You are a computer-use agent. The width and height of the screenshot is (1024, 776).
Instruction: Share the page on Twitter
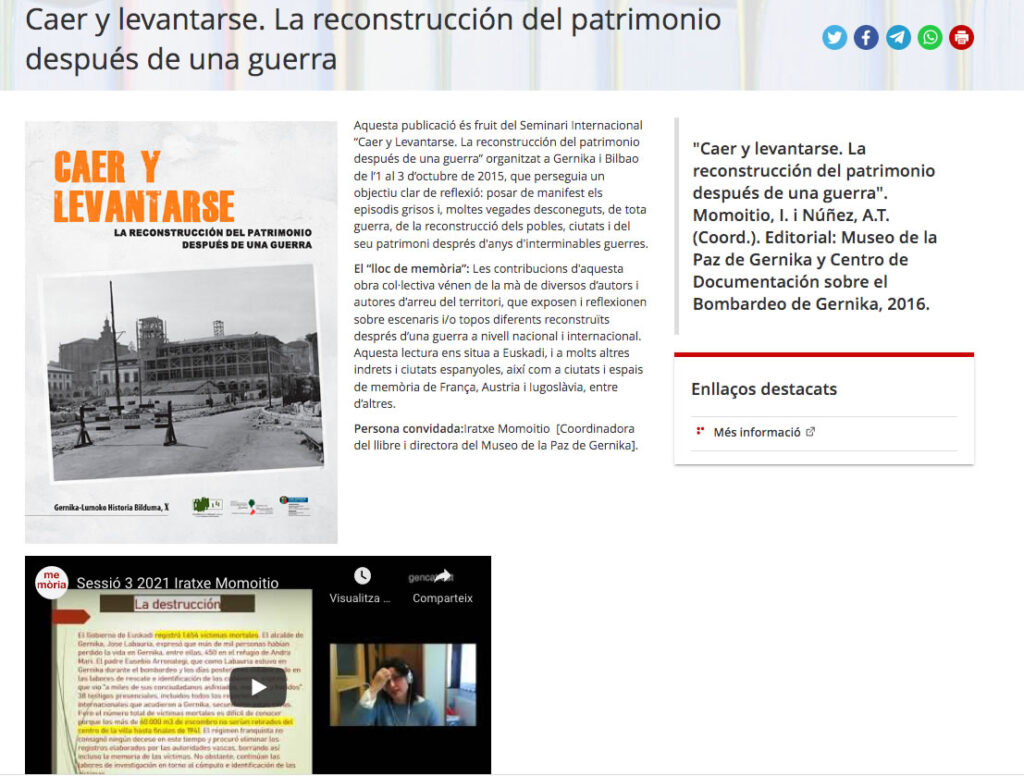pos(834,38)
